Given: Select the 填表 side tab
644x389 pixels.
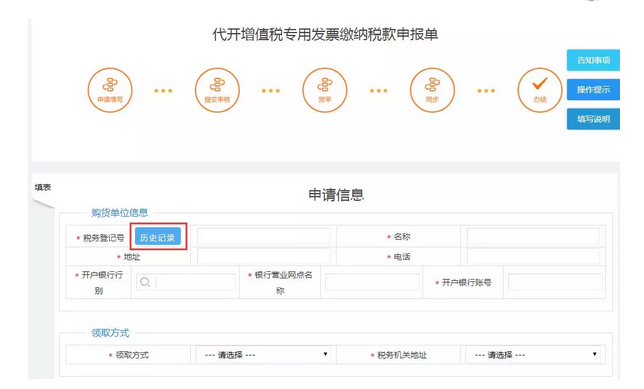Looking at the screenshot, I should 43,188.
